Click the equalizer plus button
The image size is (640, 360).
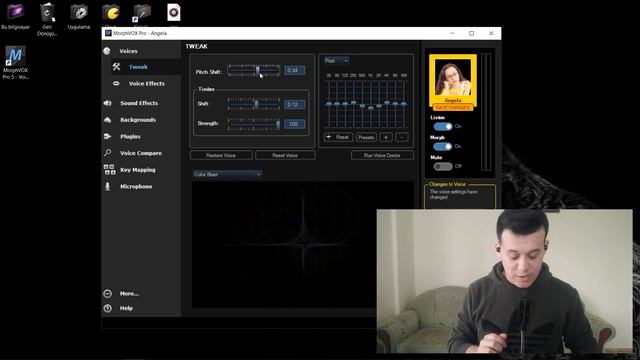tap(386, 137)
